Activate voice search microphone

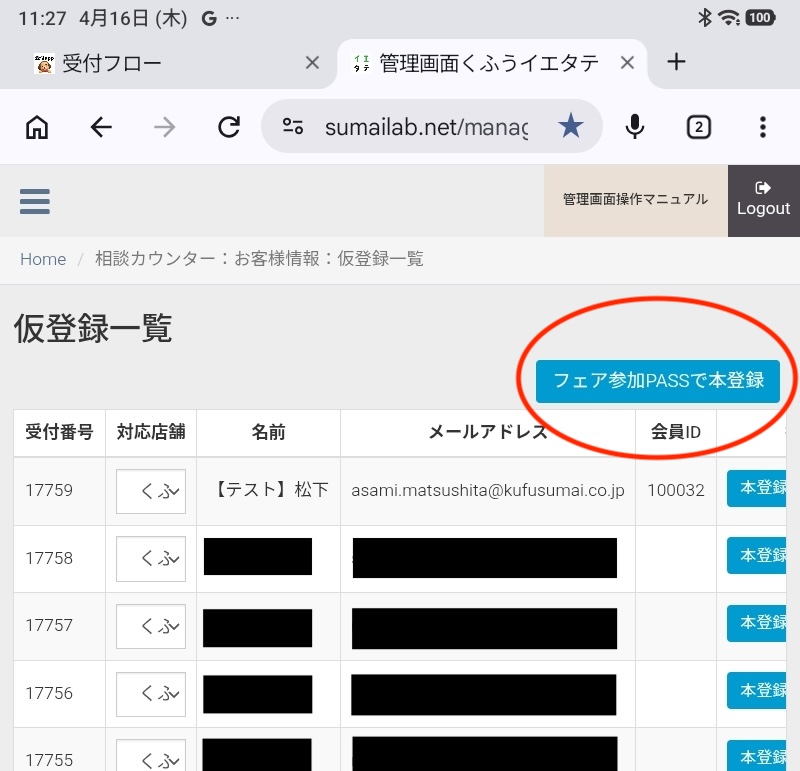point(634,126)
